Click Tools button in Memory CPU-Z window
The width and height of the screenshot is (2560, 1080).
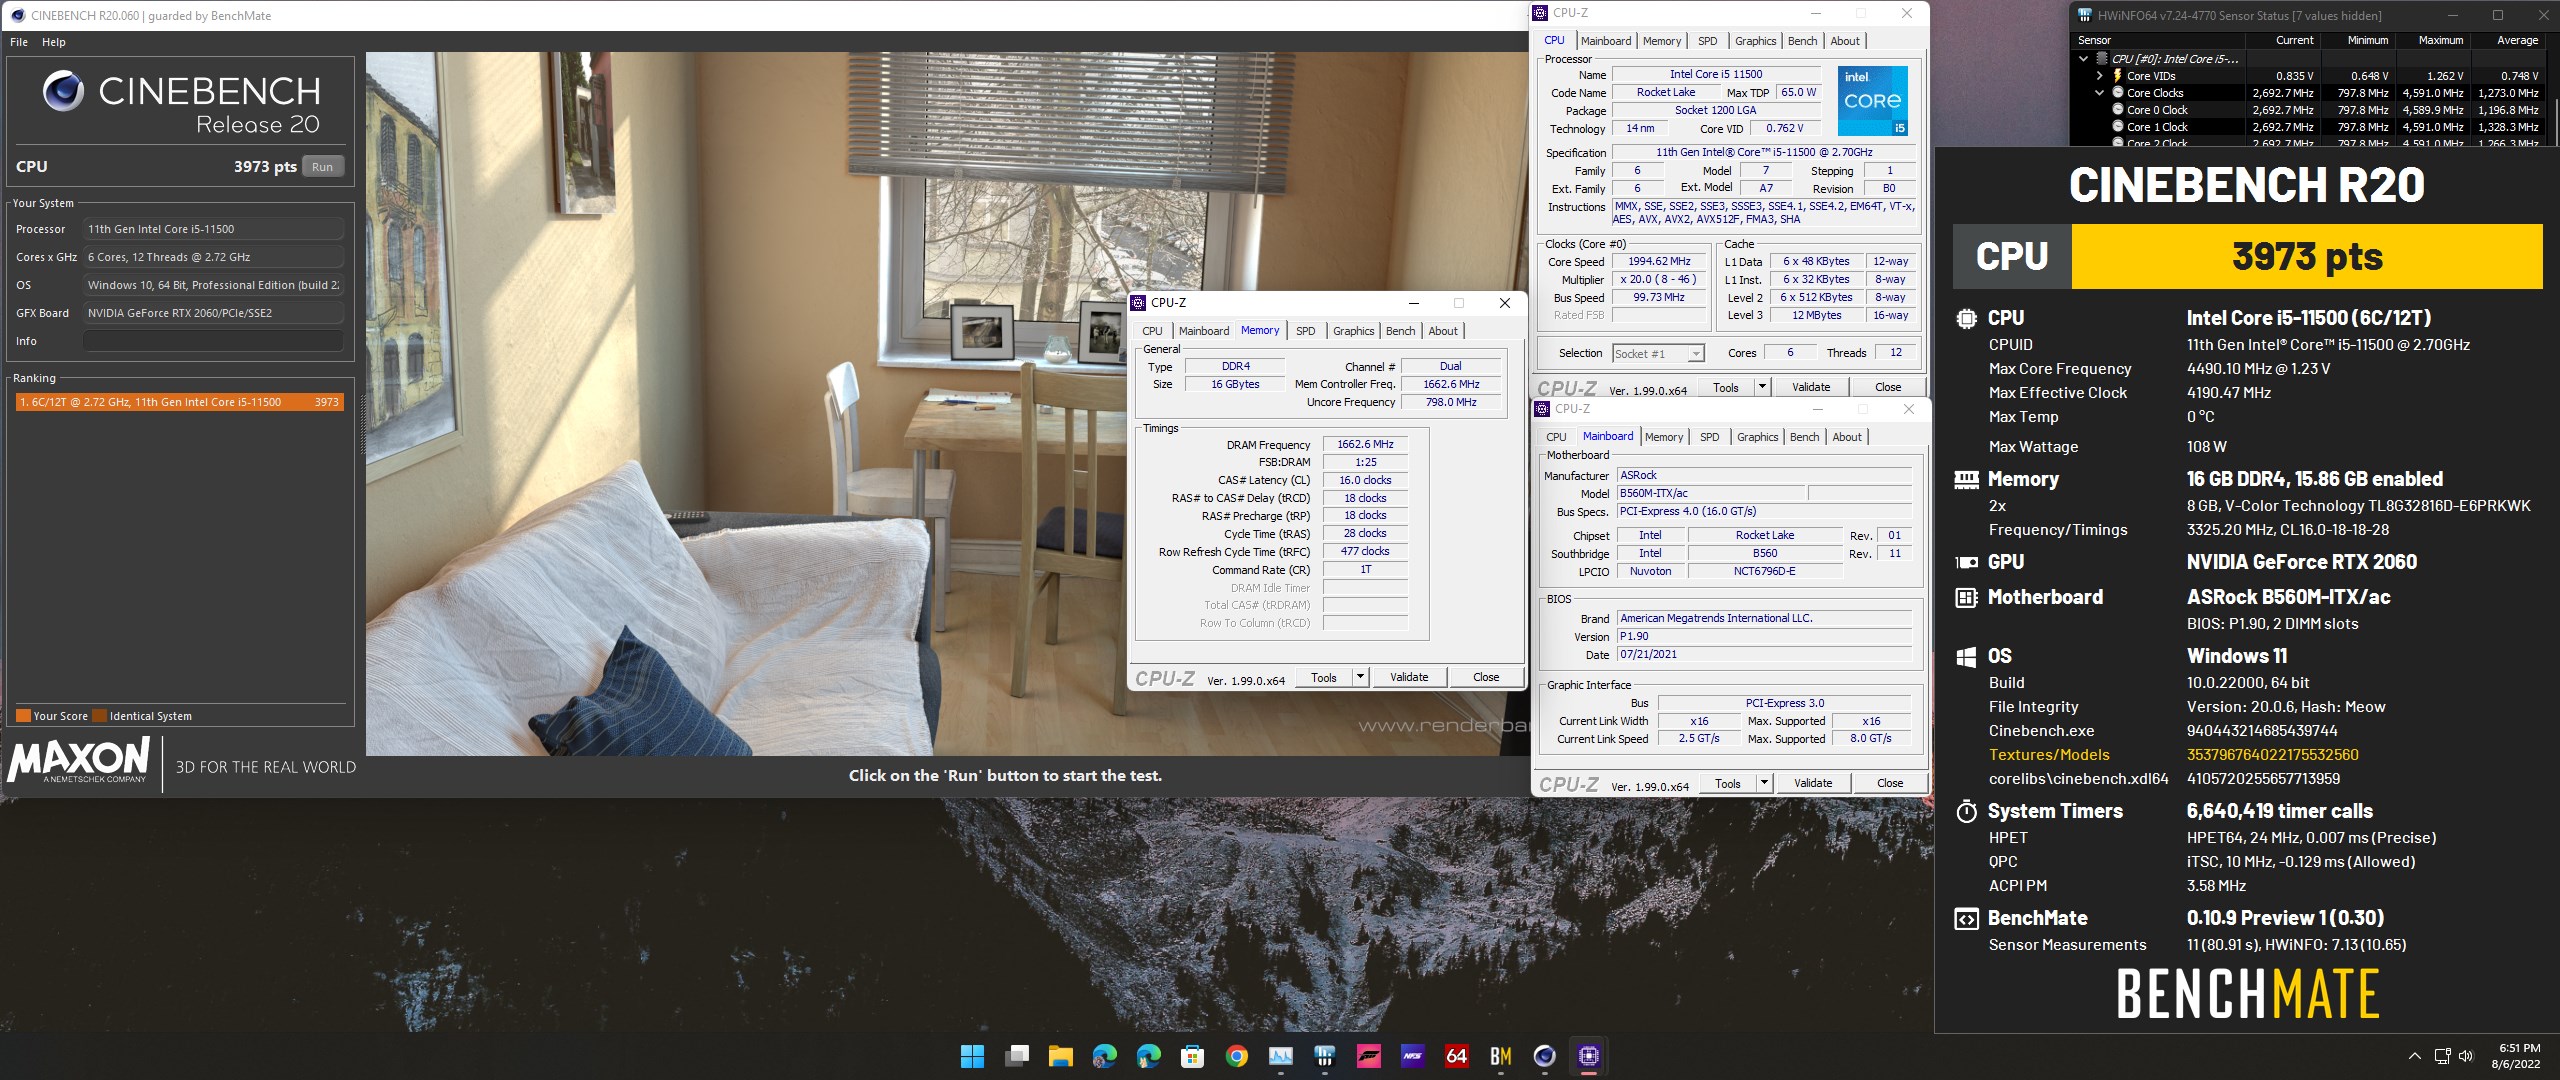tap(1323, 677)
